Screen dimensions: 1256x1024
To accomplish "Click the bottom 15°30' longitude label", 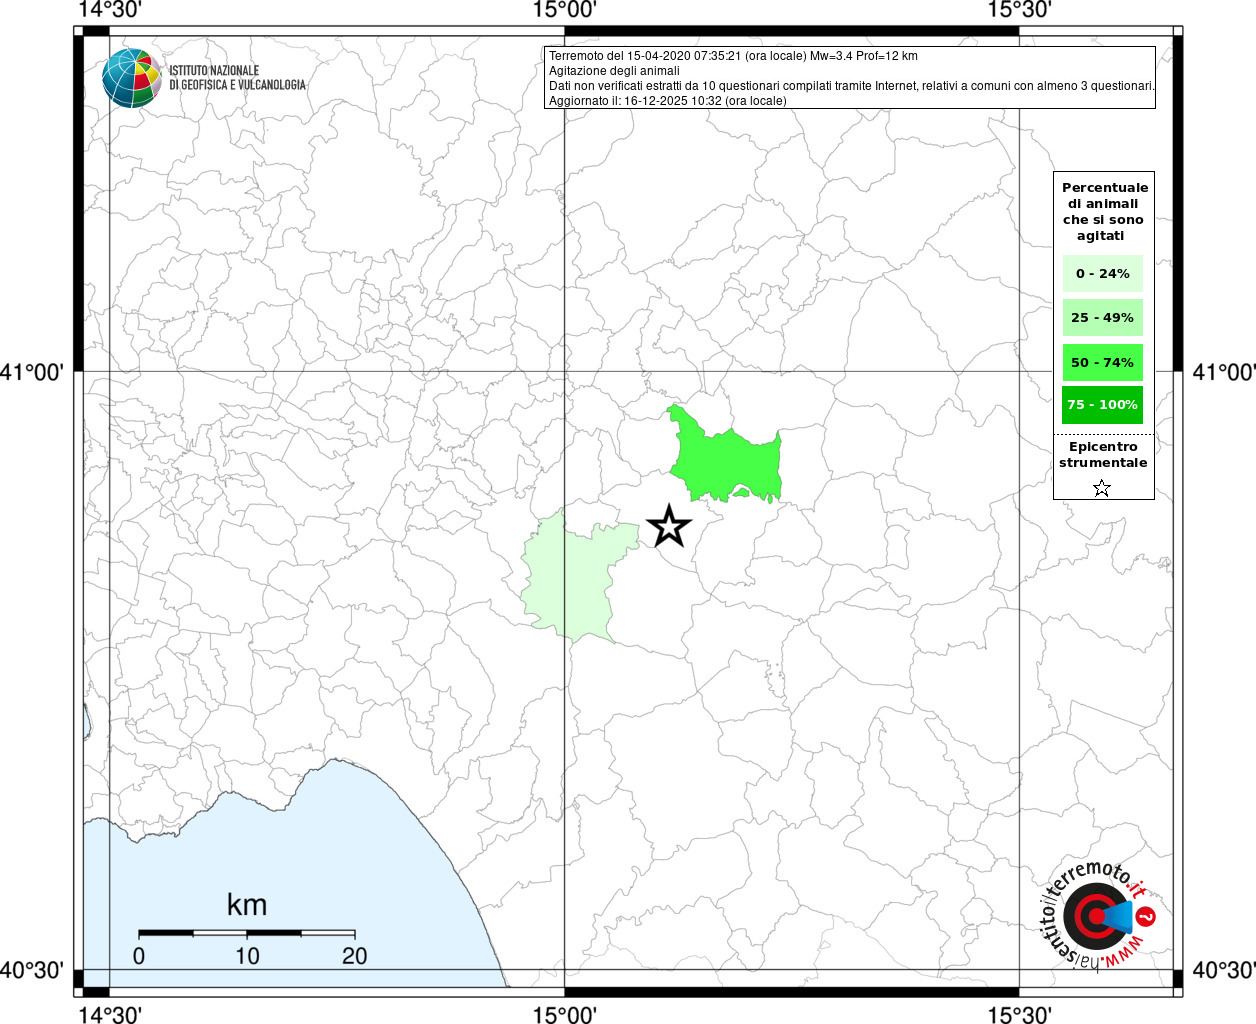I will tap(1019, 1014).
